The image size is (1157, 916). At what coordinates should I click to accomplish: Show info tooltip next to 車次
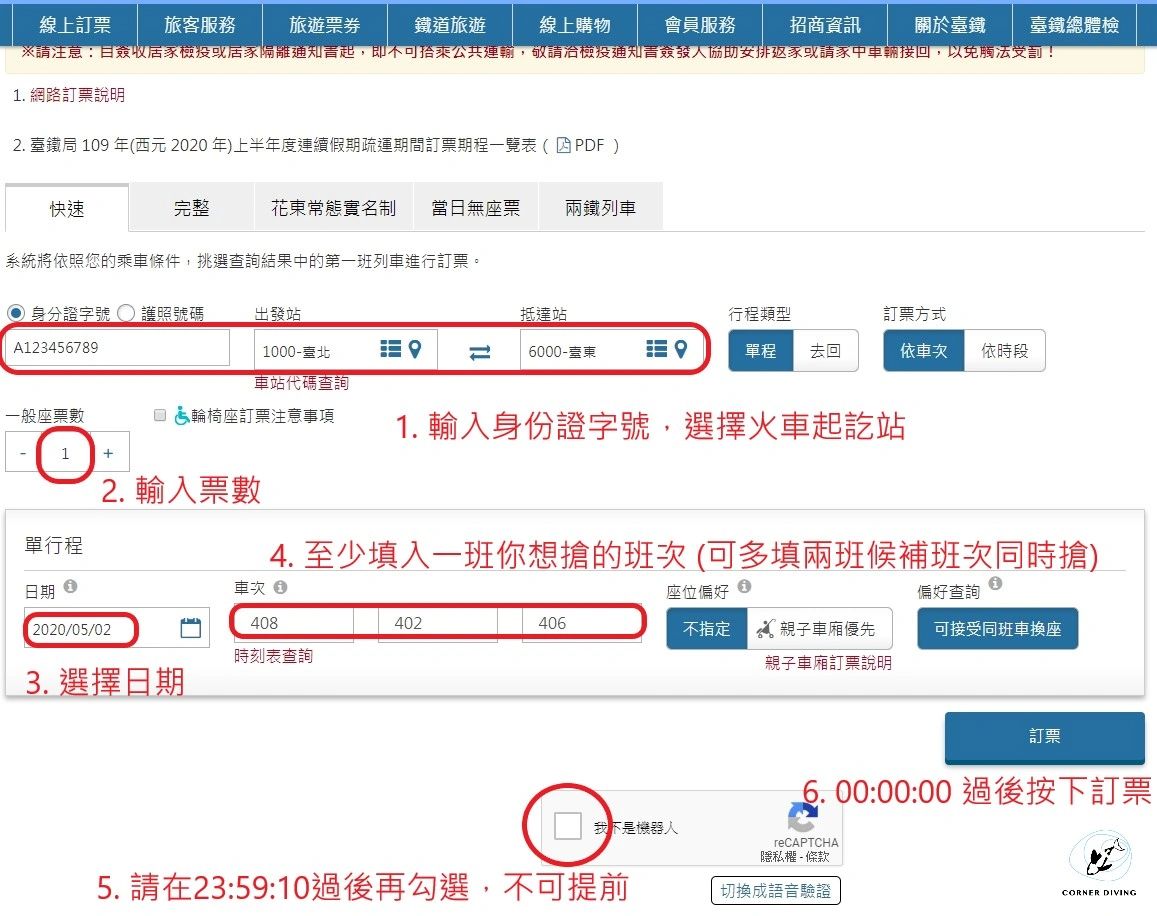coord(280,587)
